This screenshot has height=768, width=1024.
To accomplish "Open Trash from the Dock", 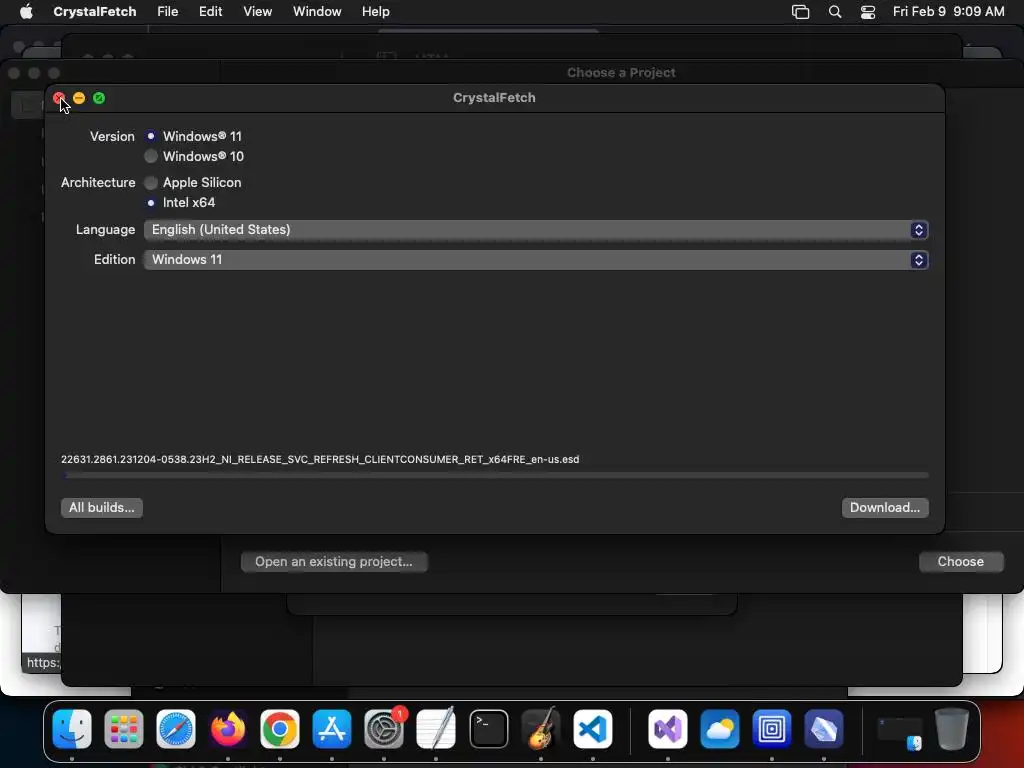I will click(952, 729).
